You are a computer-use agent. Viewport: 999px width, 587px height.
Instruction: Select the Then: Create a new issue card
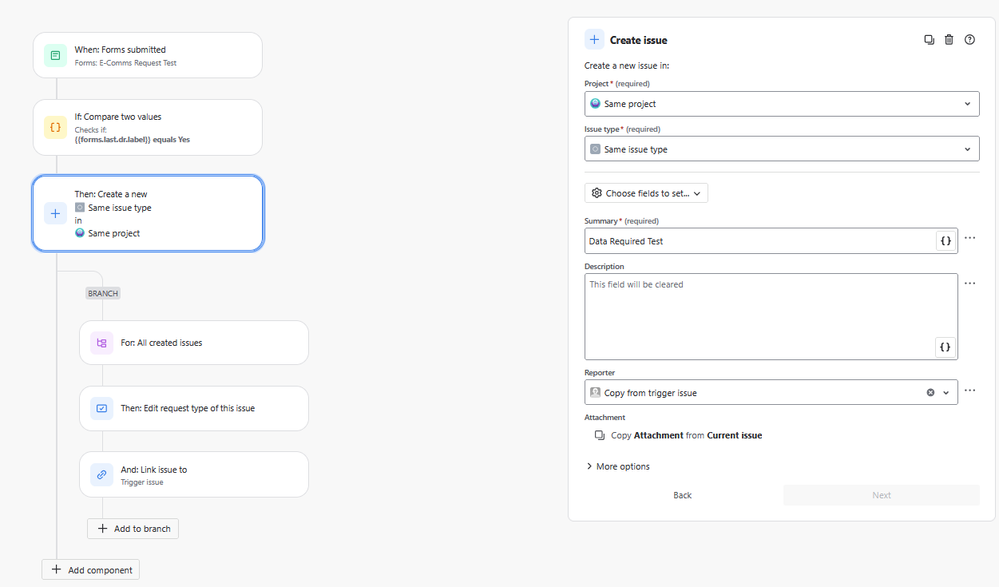tap(148, 214)
